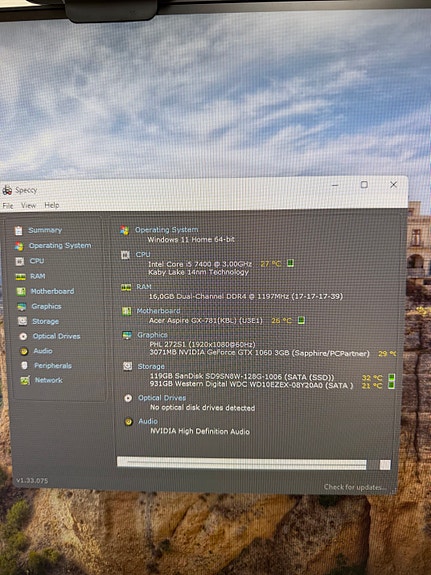
Task: Click SanDisk SSD temperature indicator
Action: 391,377
